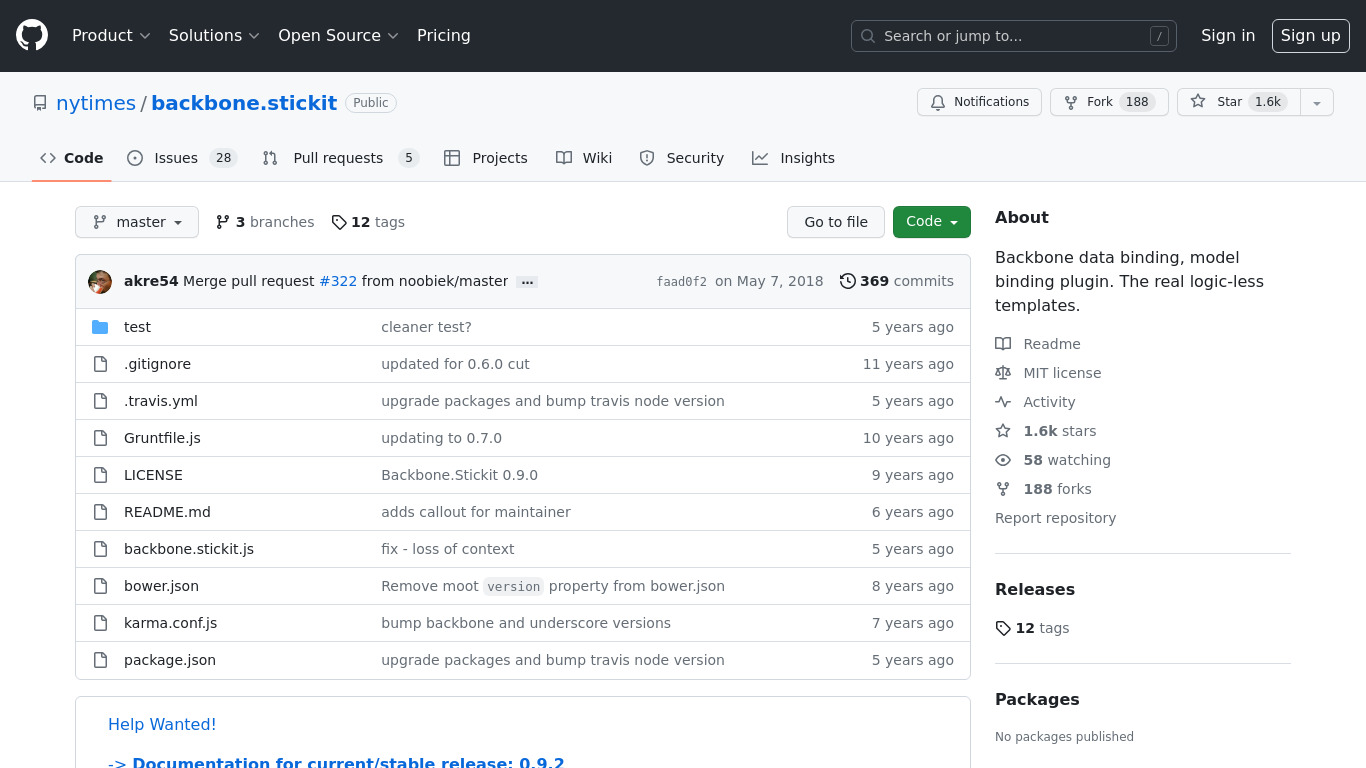Open backbone.stickit repository link
The width and height of the screenshot is (1366, 768).
point(244,103)
